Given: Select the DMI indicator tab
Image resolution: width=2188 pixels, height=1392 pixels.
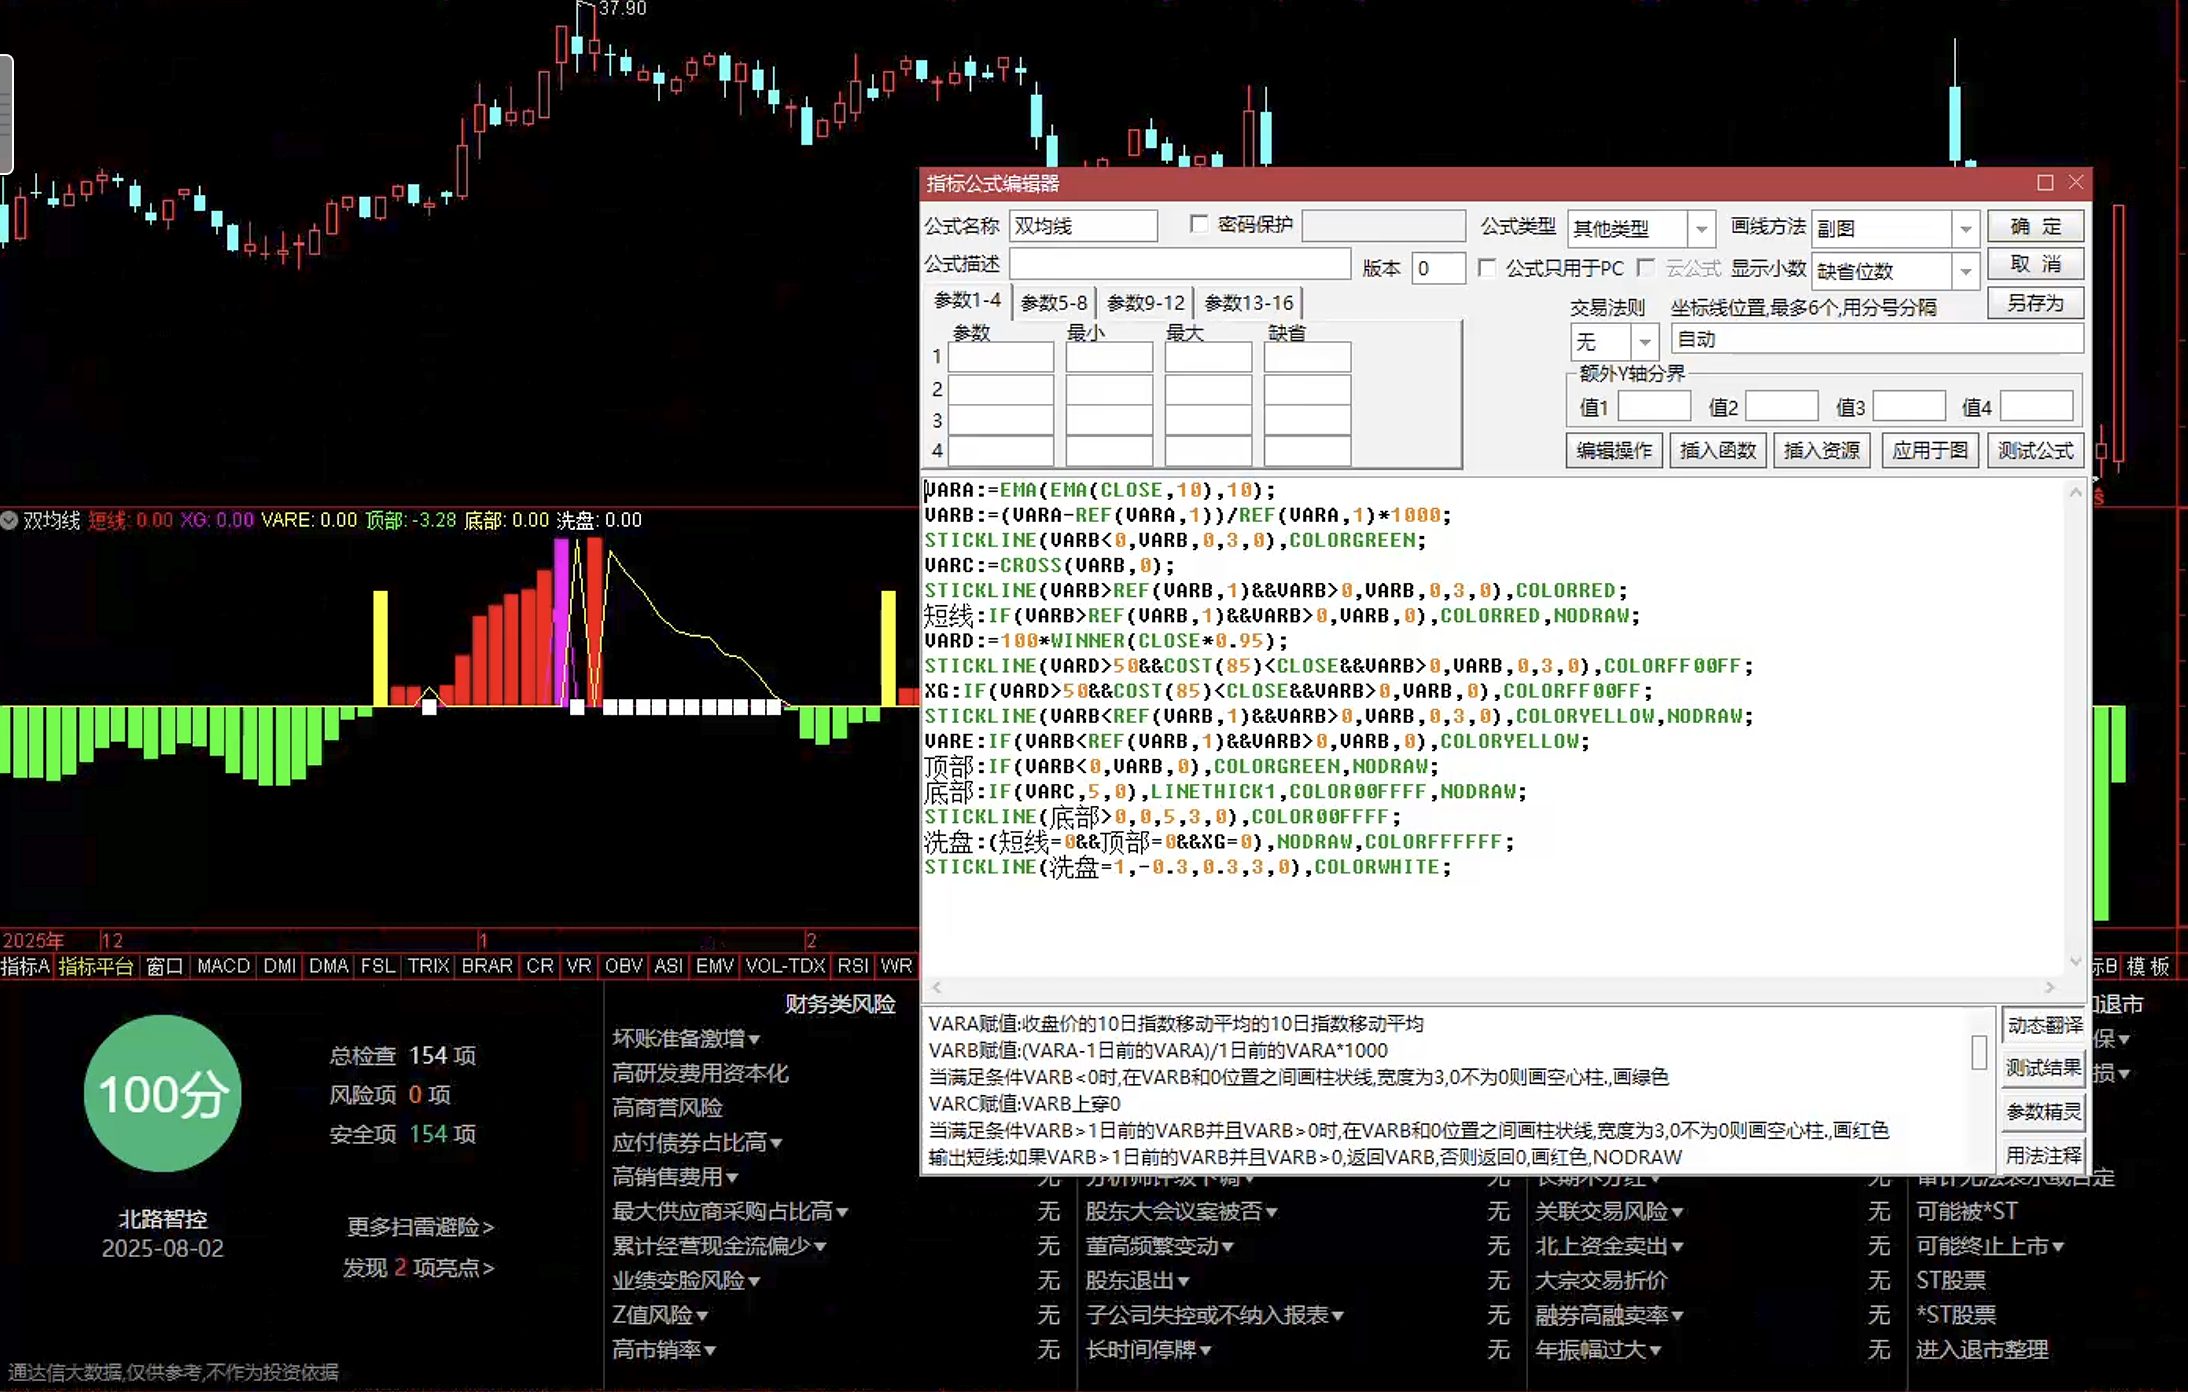Looking at the screenshot, I should pos(279,966).
